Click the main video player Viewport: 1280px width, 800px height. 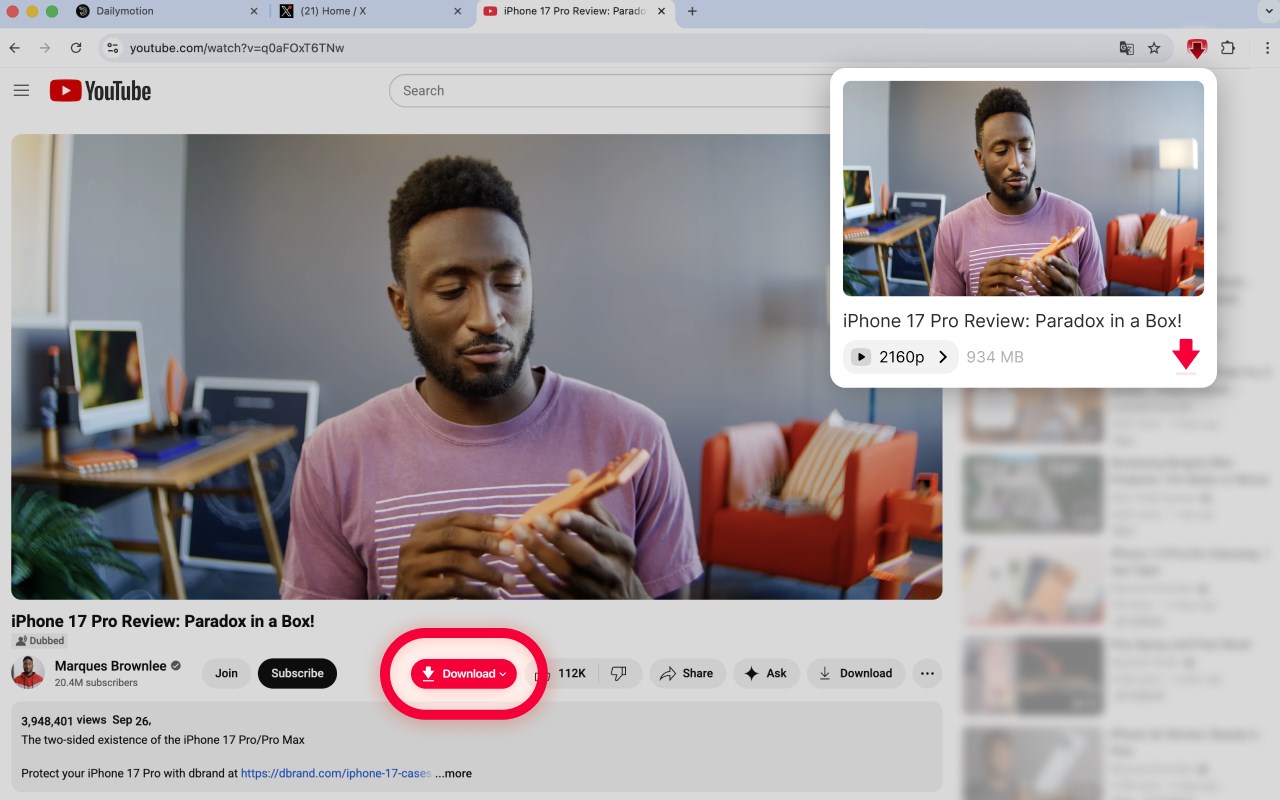(x=477, y=367)
